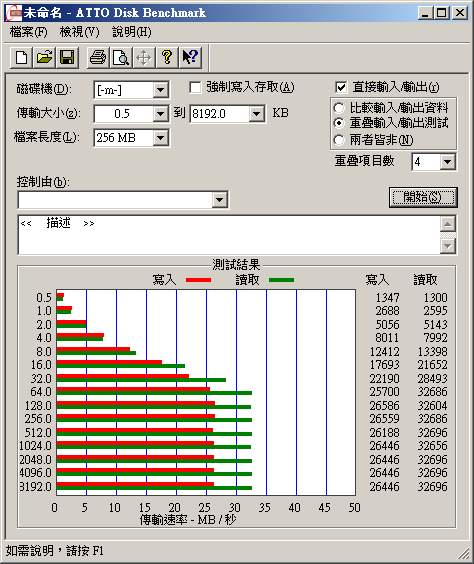Open the 0.5 minimum transfer size dropdown

click(160, 114)
